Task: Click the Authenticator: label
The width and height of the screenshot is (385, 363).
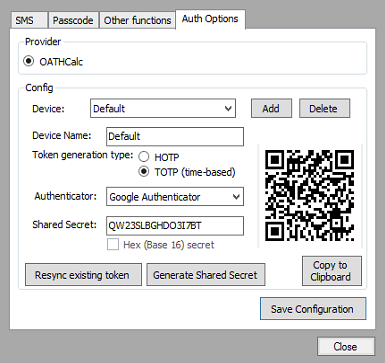Action: 66,196
